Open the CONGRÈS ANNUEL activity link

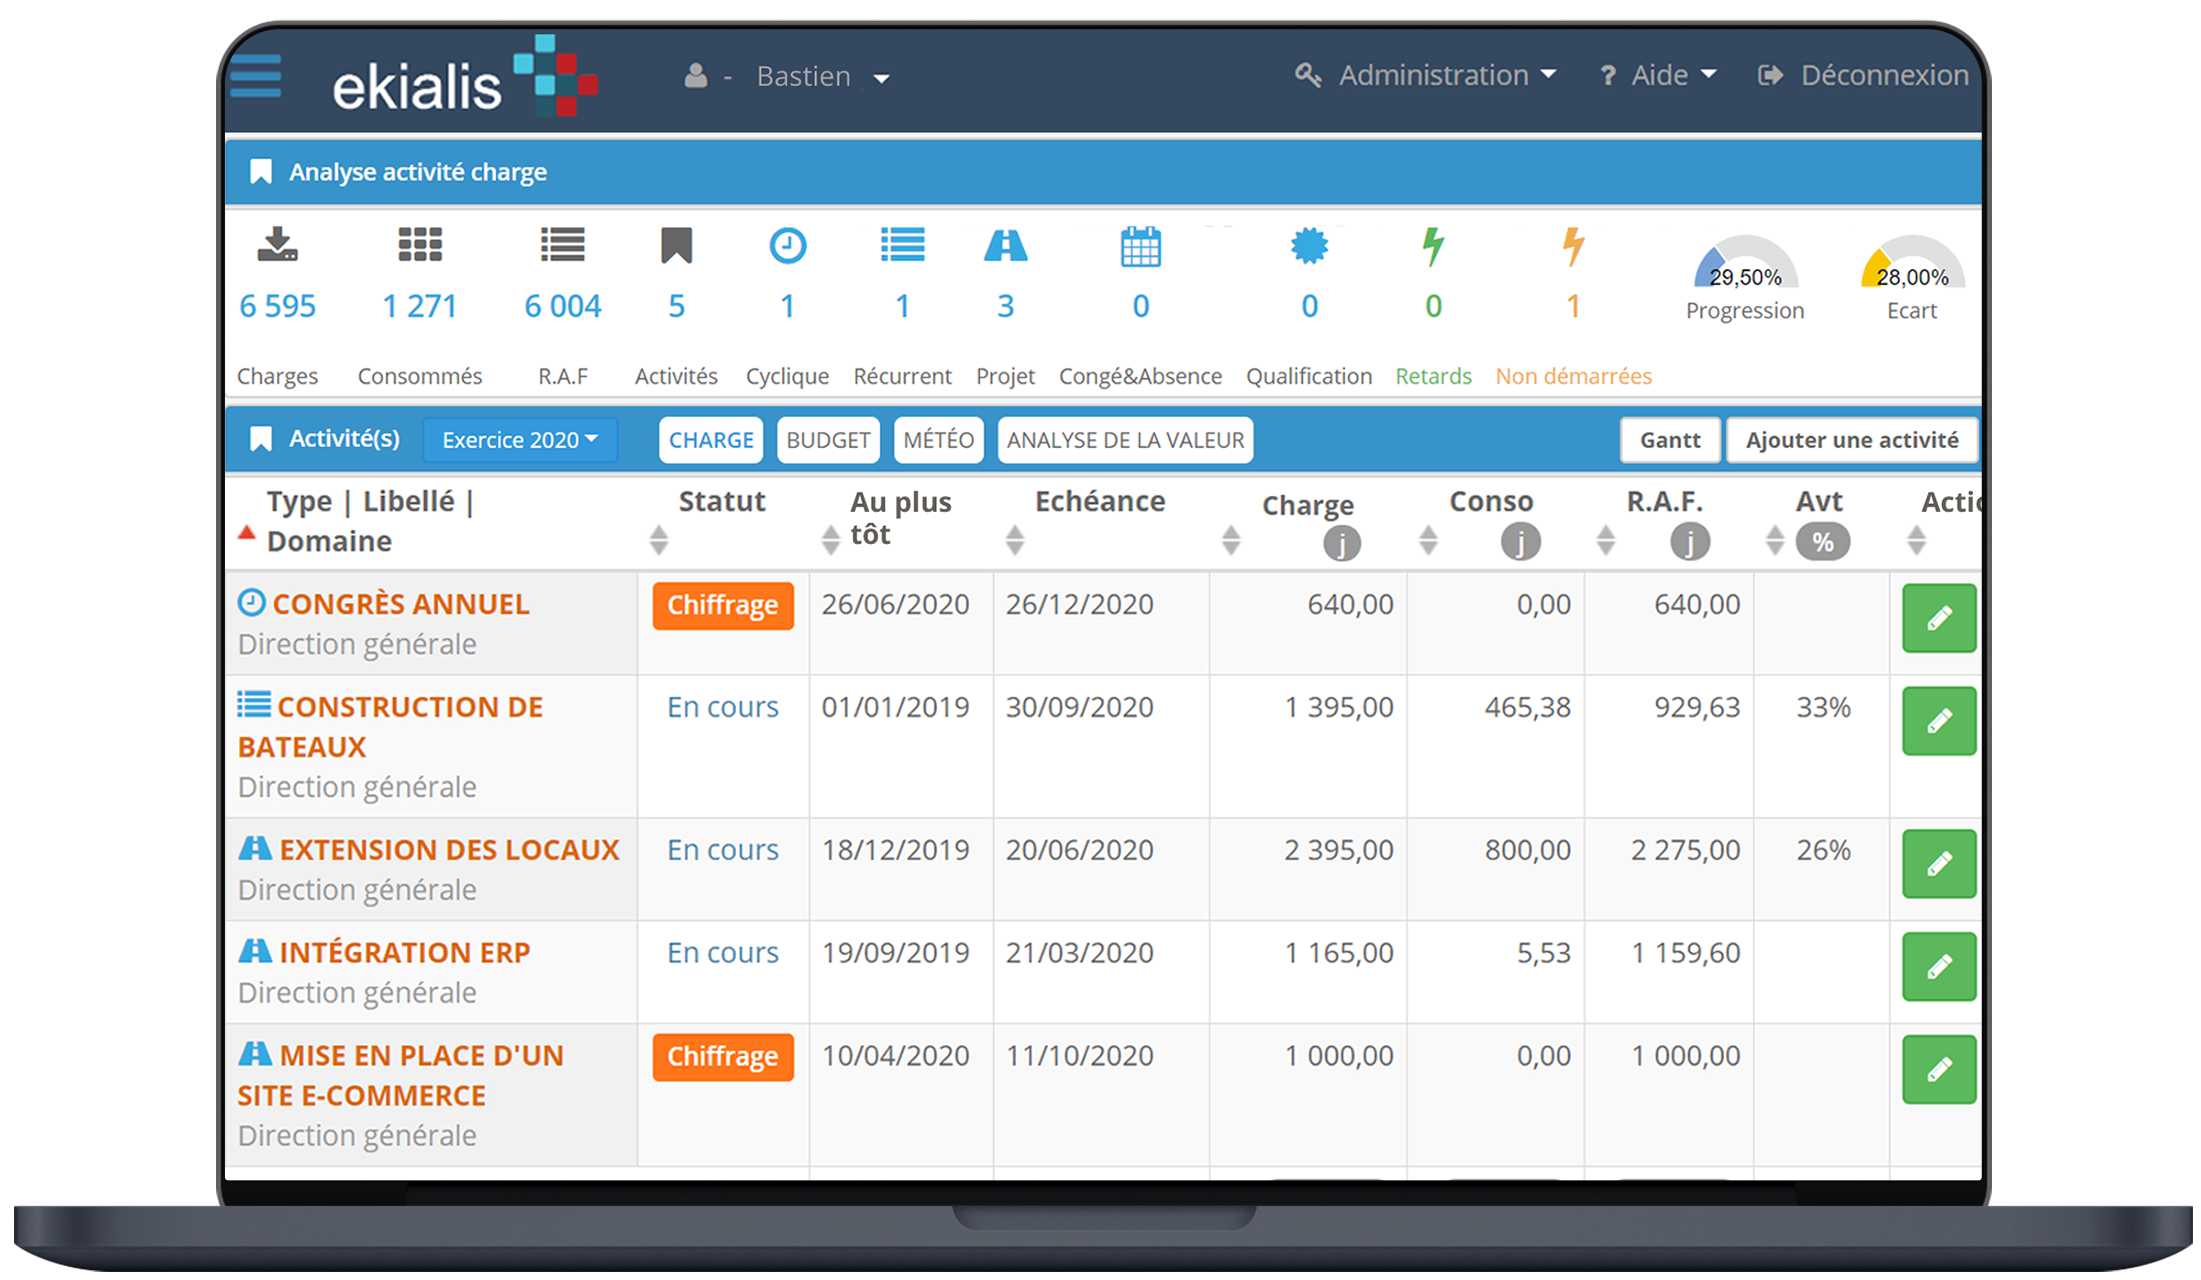[401, 604]
